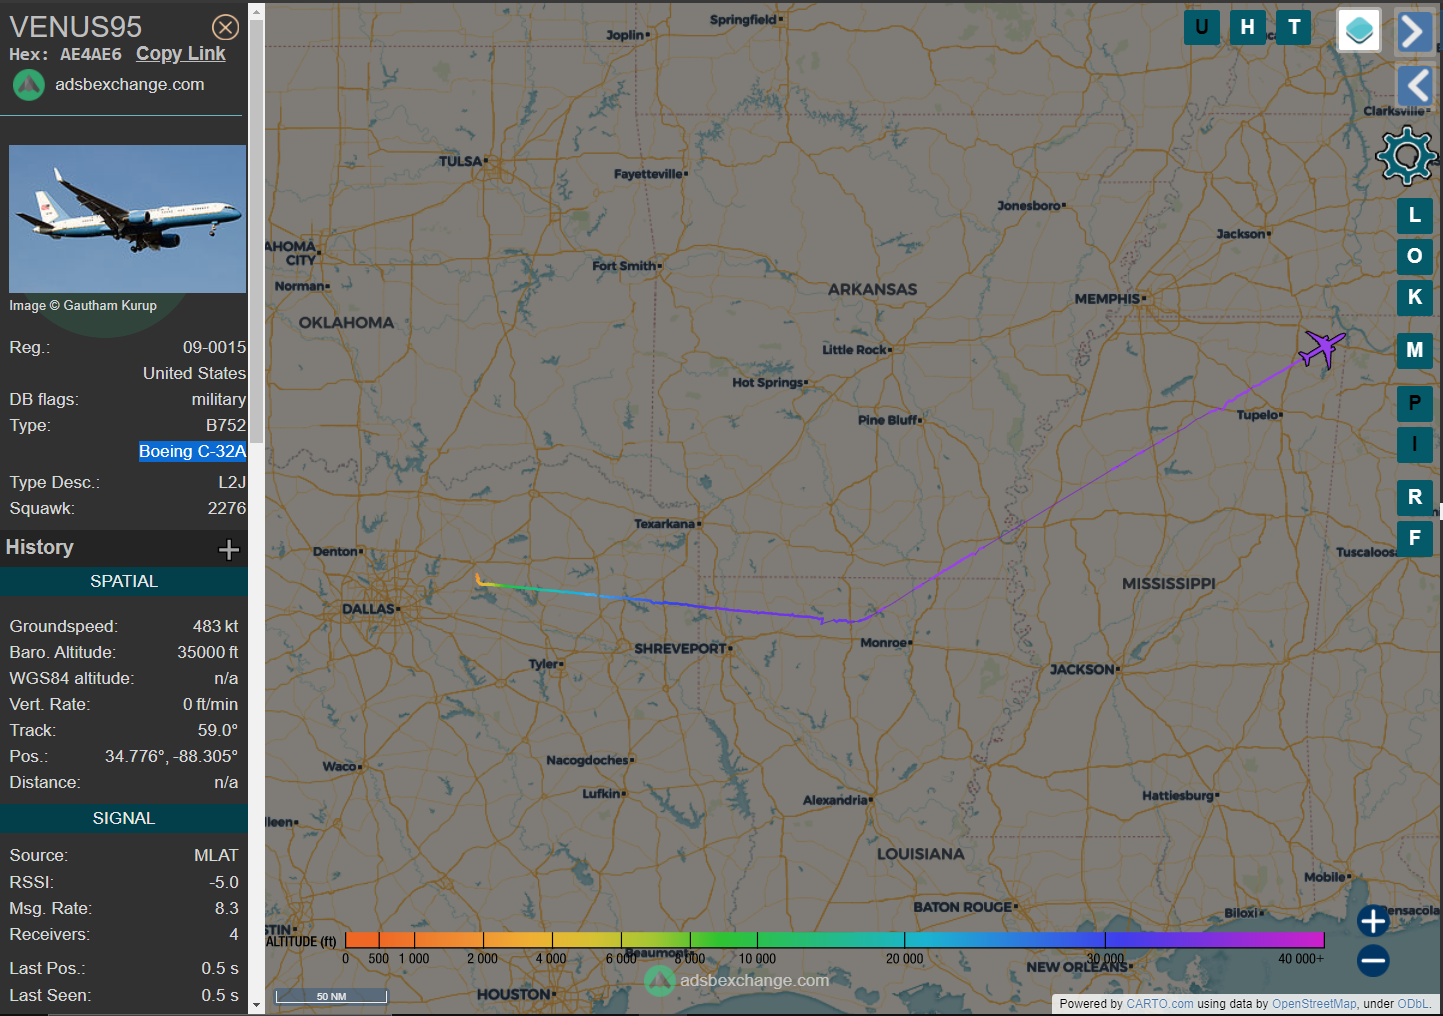1443x1016 pixels.
Task: Click the Last Pos. 0.5 s value
Action: pyautogui.click(x=220, y=969)
